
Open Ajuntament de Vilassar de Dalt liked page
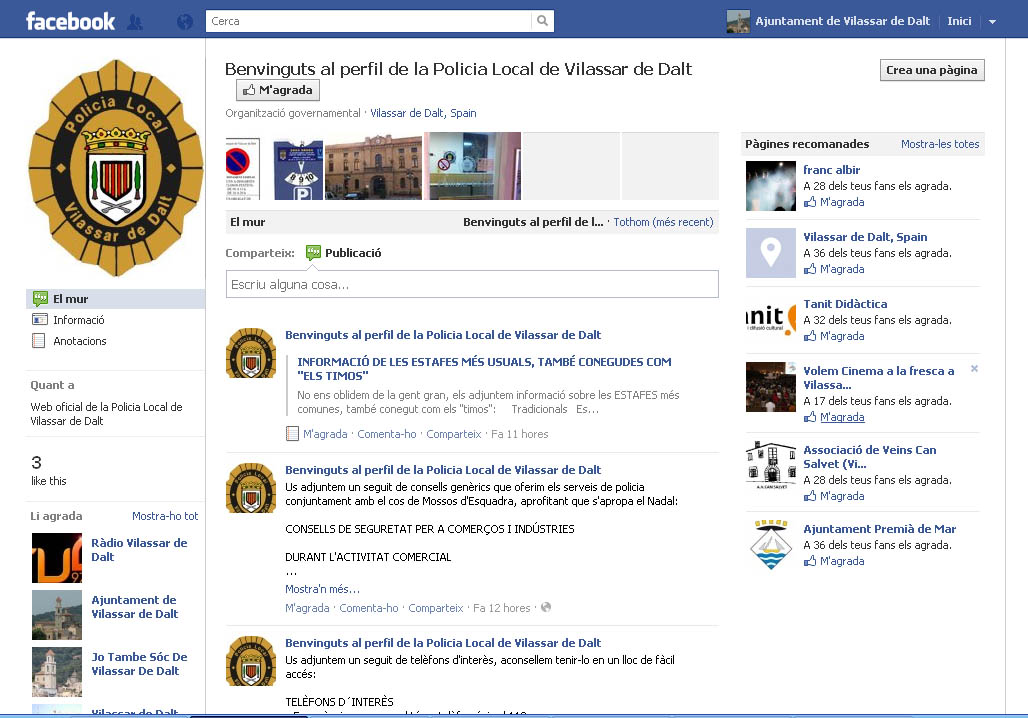(134, 607)
